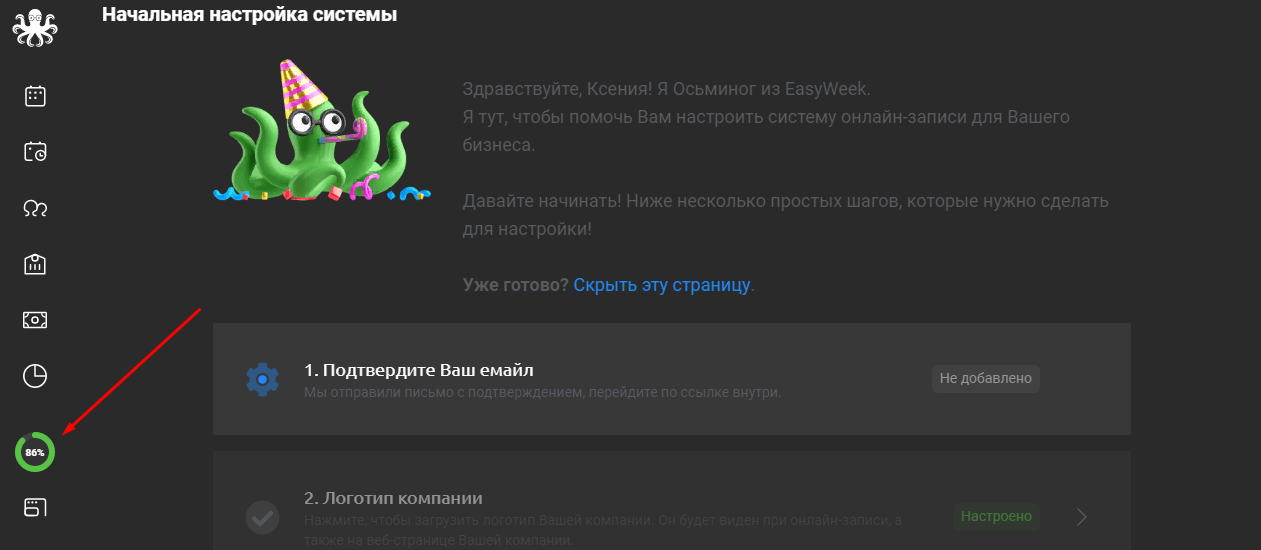
Task: Open the clients people icon
Action: (x=35, y=208)
